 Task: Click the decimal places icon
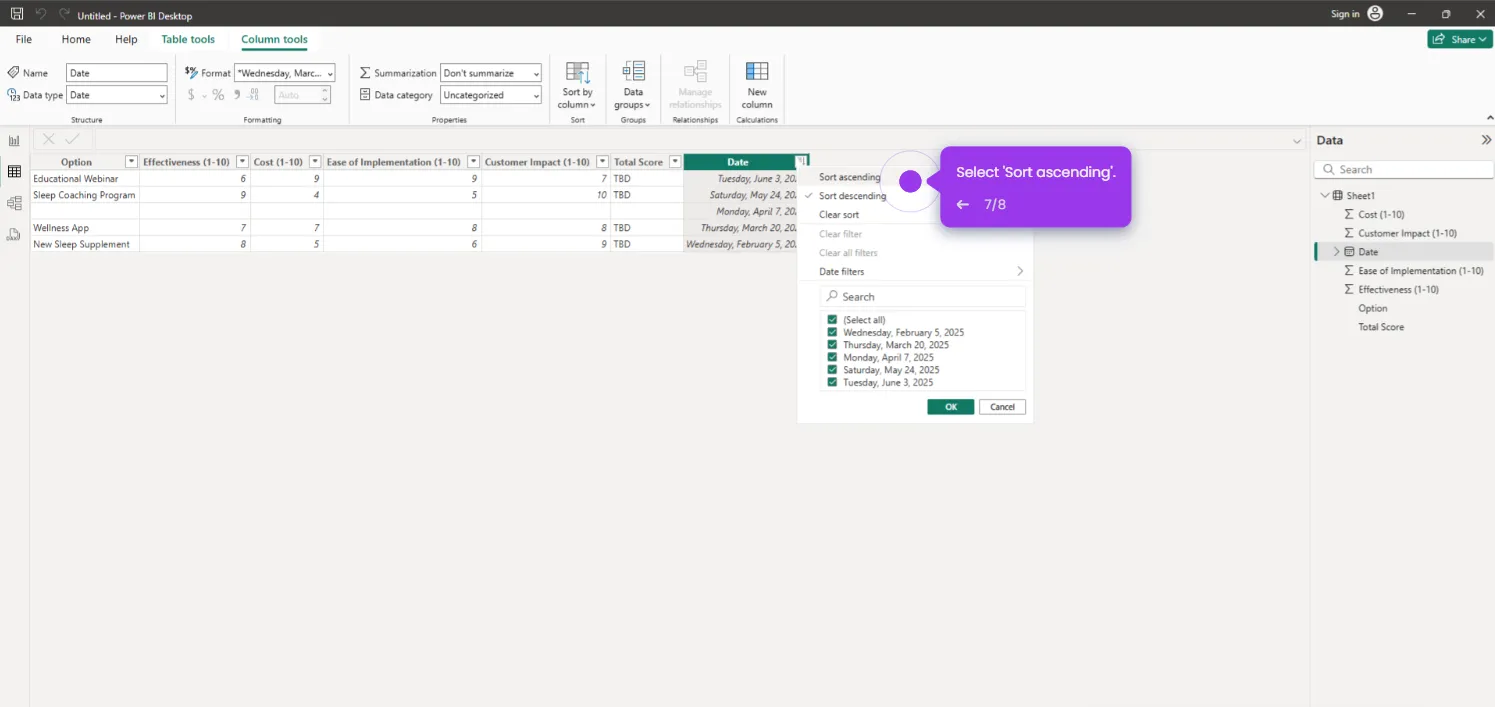254,95
